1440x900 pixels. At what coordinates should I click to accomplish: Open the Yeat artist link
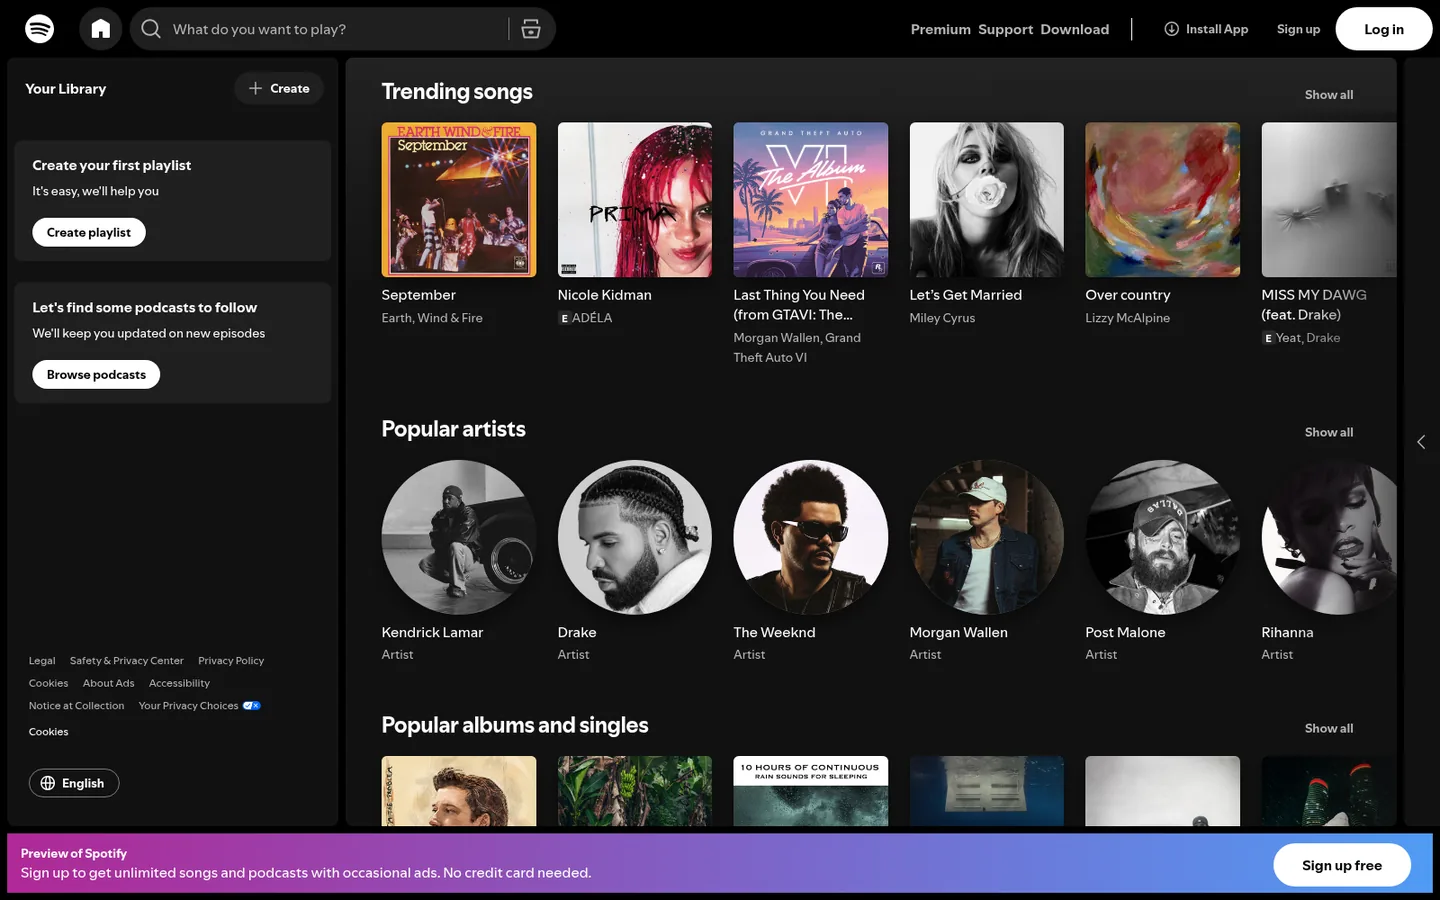pos(1288,338)
